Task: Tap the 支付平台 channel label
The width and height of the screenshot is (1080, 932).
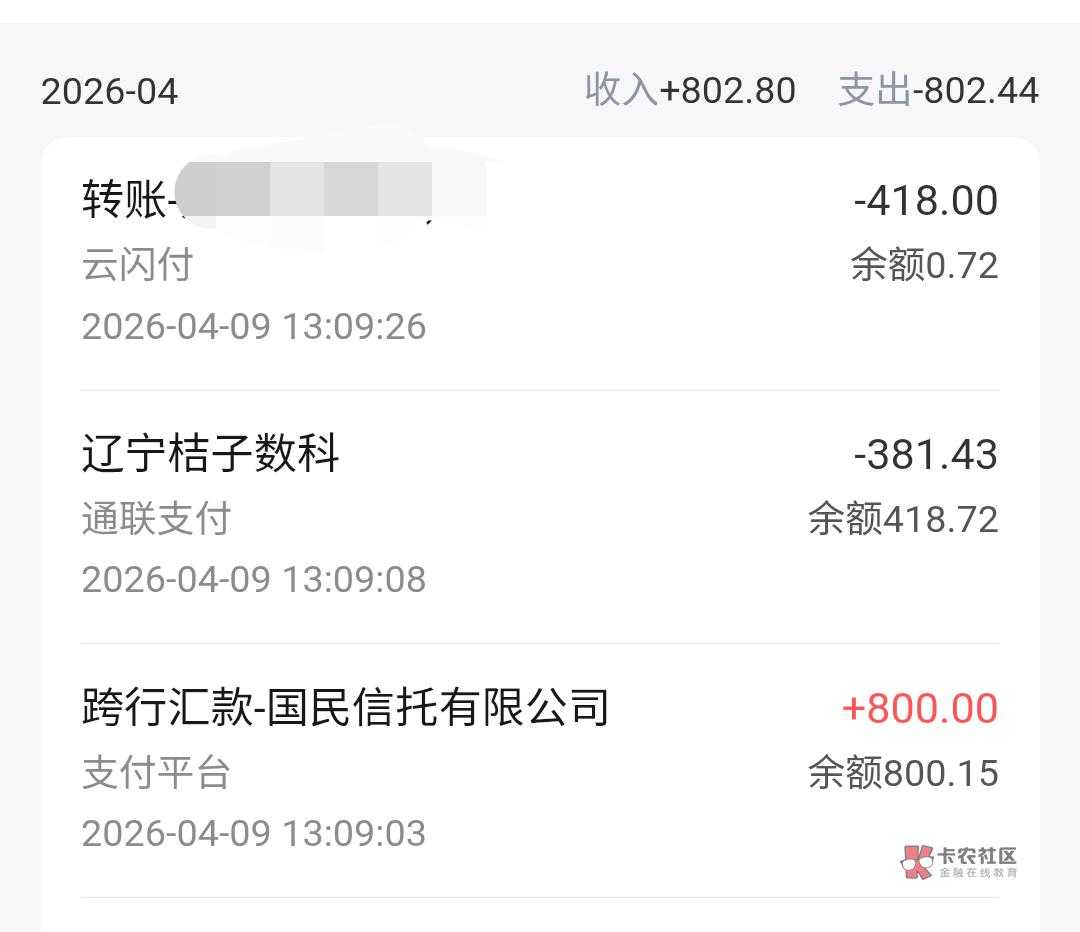Action: [156, 773]
